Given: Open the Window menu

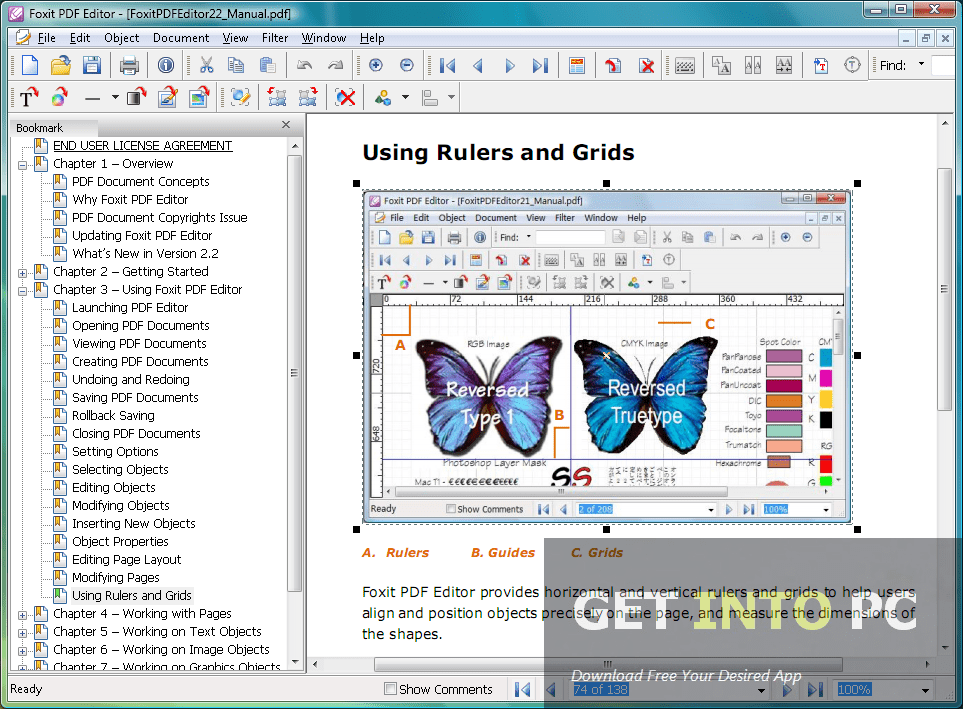Looking at the screenshot, I should coord(324,38).
